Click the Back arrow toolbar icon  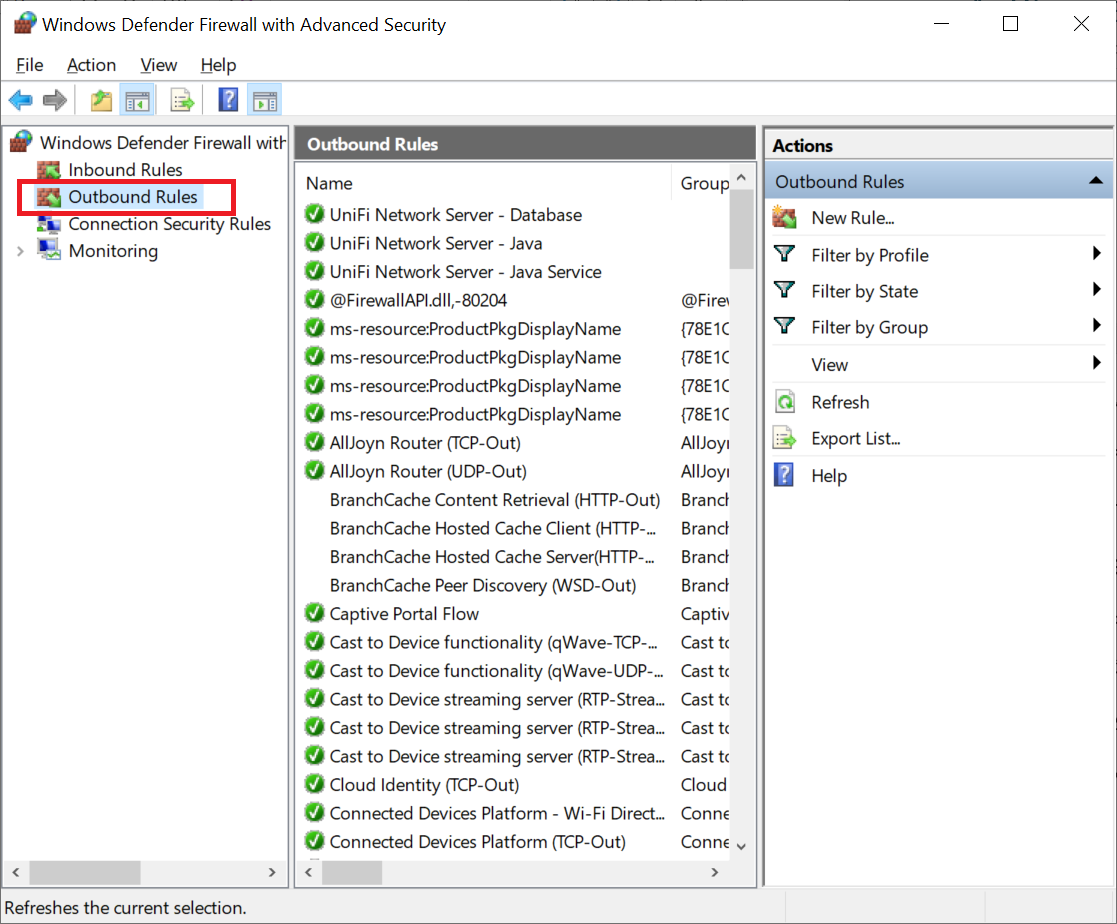coord(20,100)
